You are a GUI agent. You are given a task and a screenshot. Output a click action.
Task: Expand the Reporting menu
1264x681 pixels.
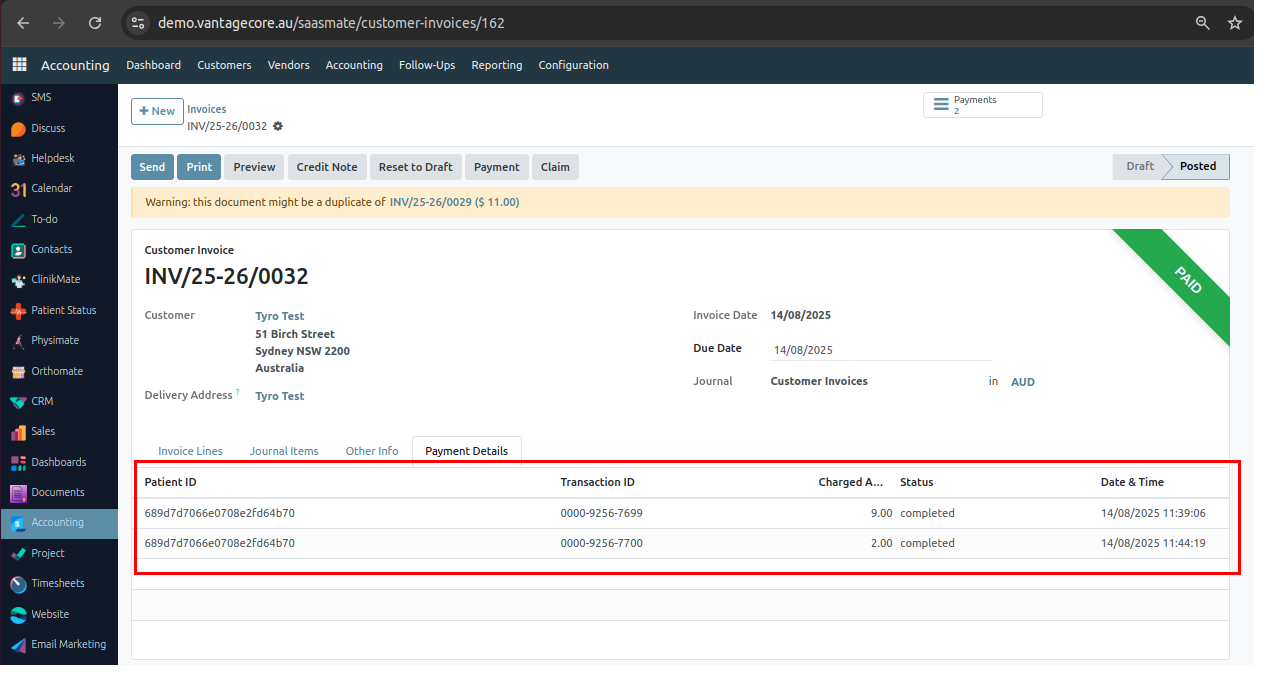click(496, 65)
